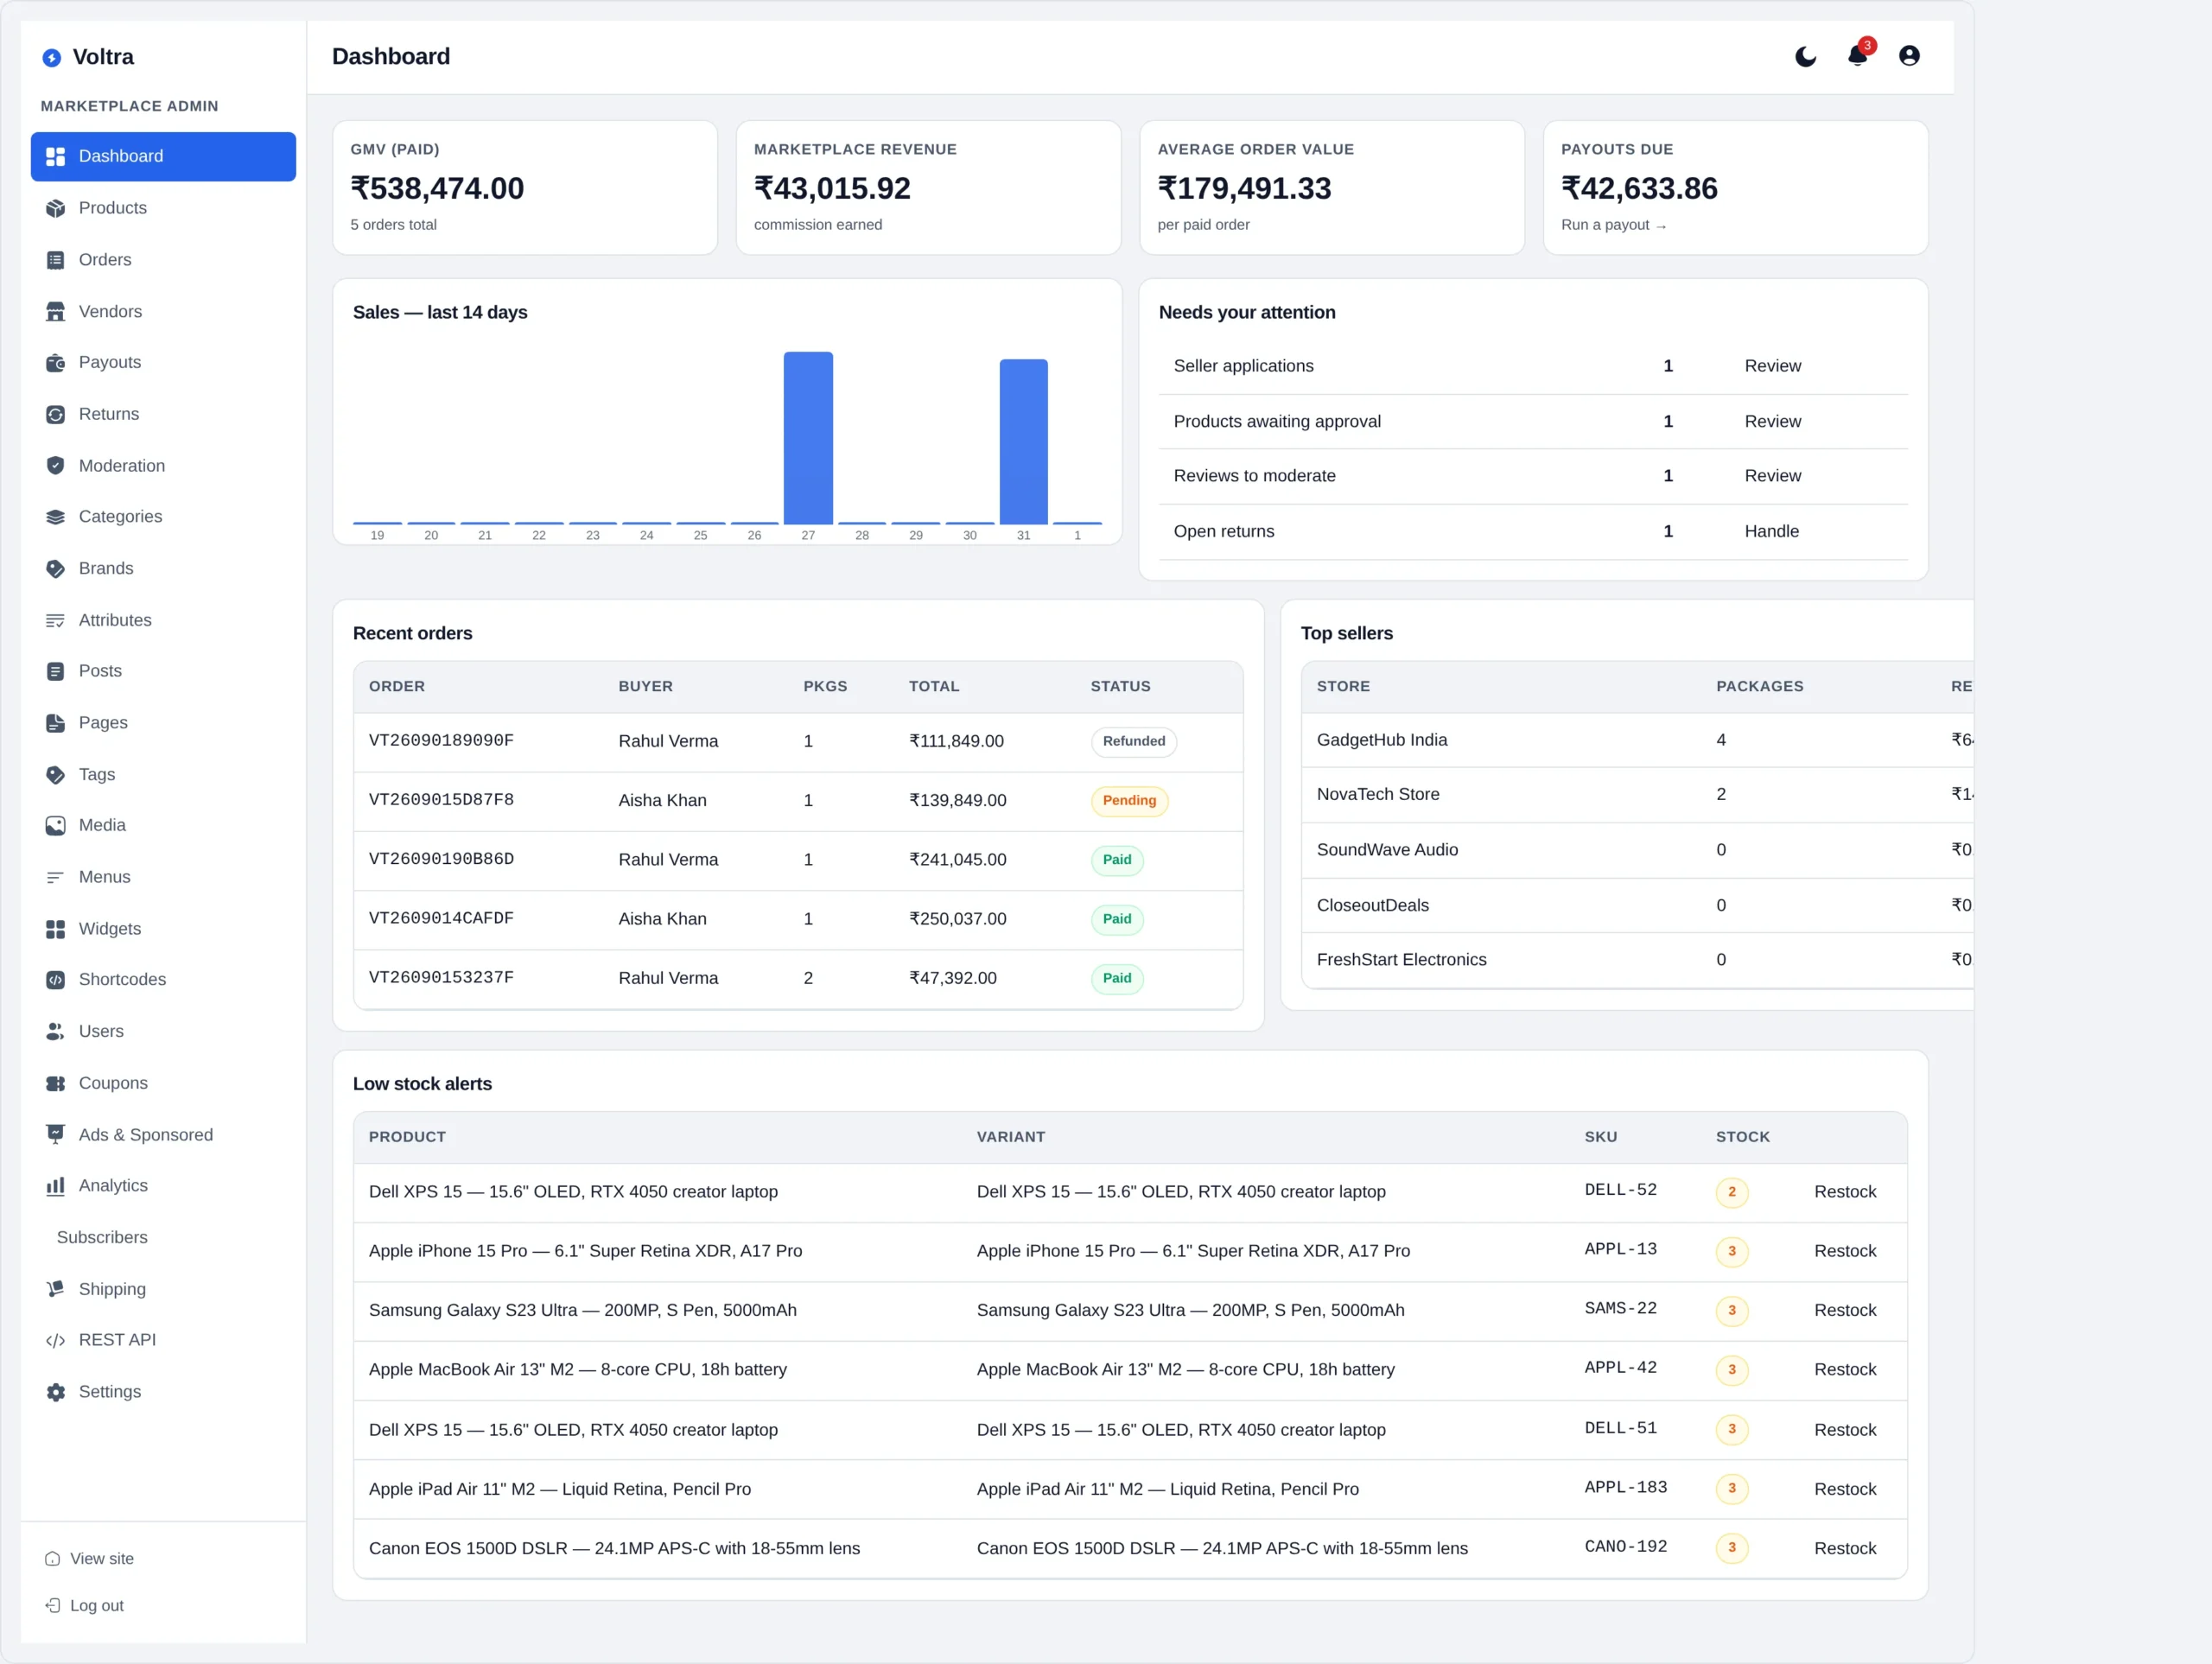The width and height of the screenshot is (2212, 1664).
Task: Navigate to Orders in sidebar
Action: [163, 260]
